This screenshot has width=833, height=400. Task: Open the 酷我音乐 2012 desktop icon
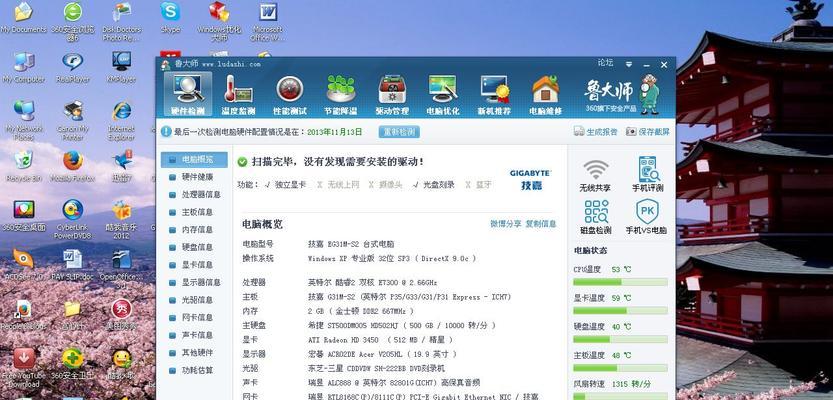tap(122, 219)
